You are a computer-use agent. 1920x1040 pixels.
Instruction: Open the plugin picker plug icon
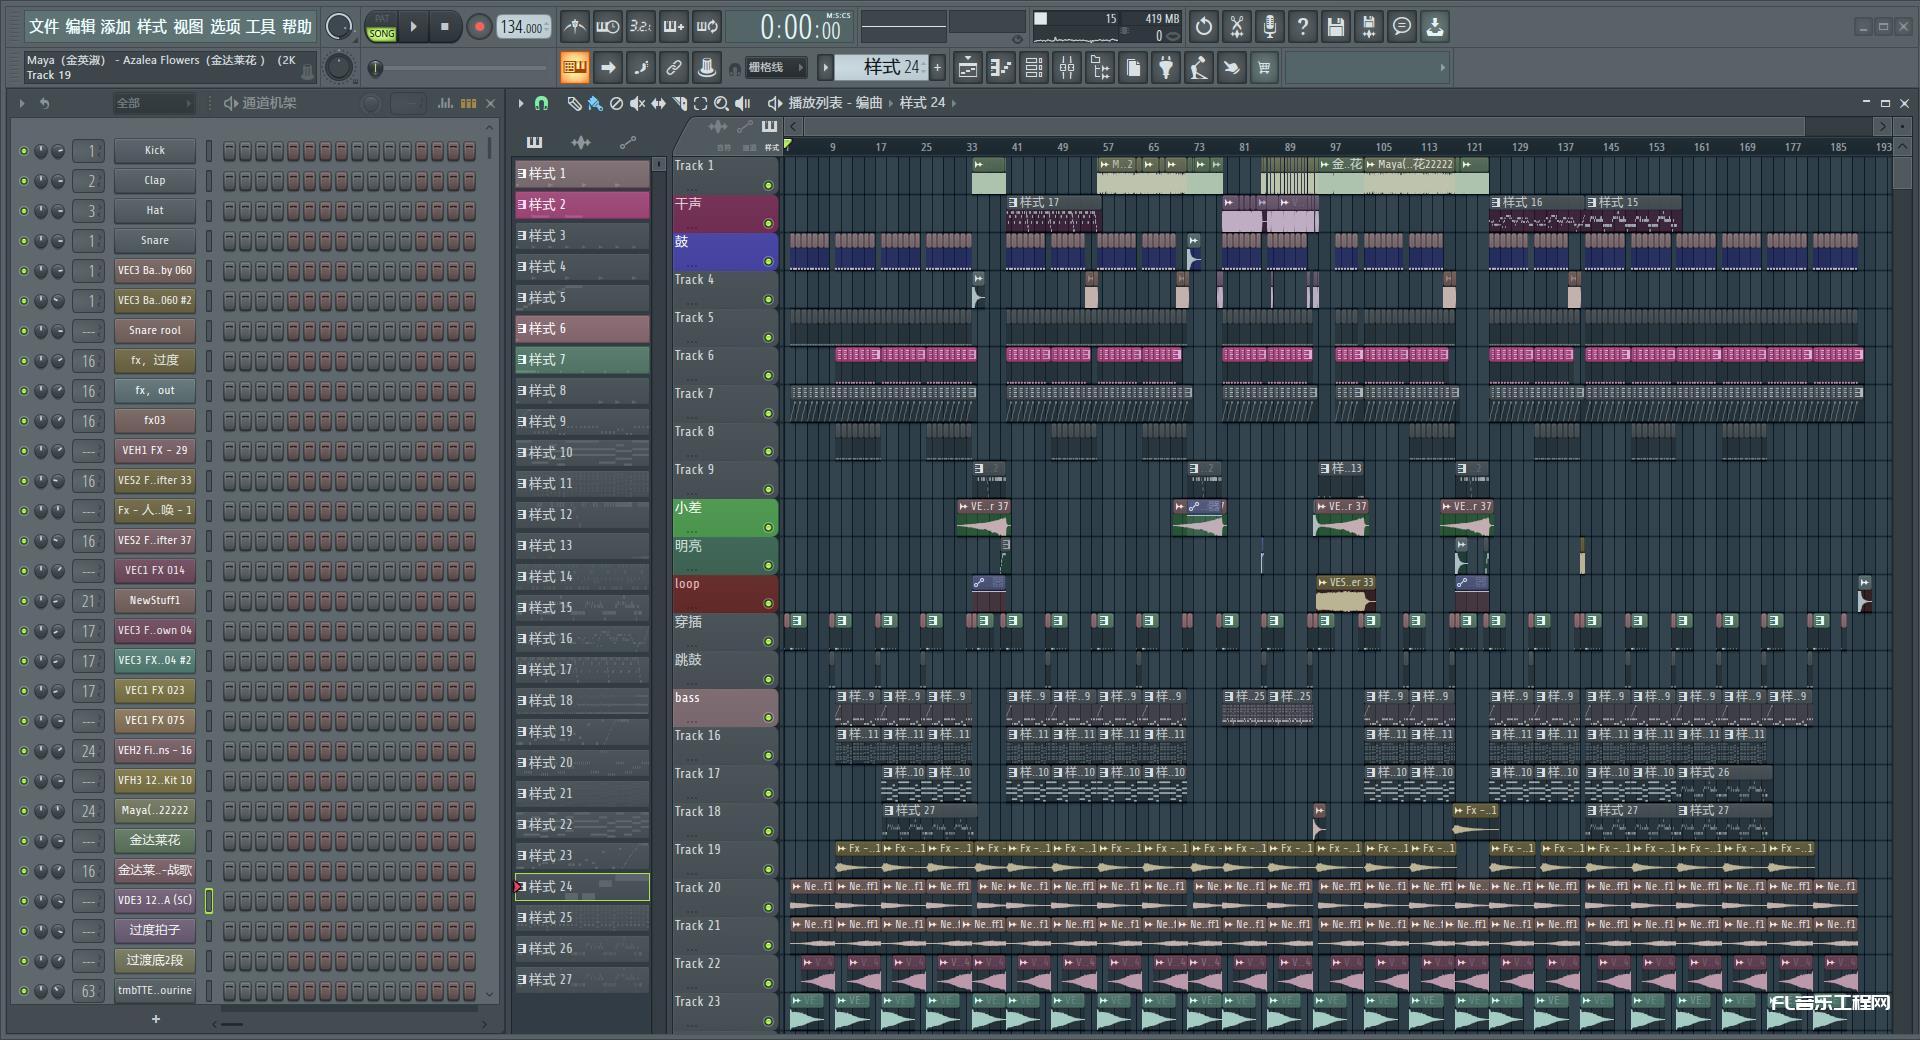point(1166,68)
